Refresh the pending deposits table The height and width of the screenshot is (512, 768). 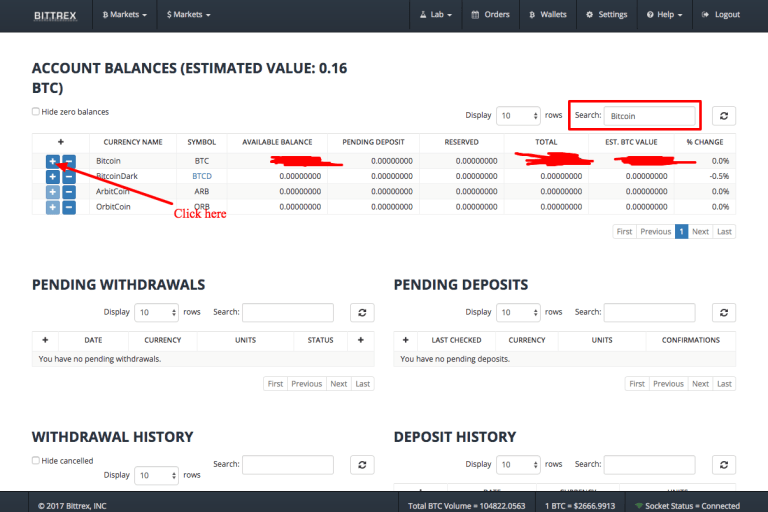point(723,313)
